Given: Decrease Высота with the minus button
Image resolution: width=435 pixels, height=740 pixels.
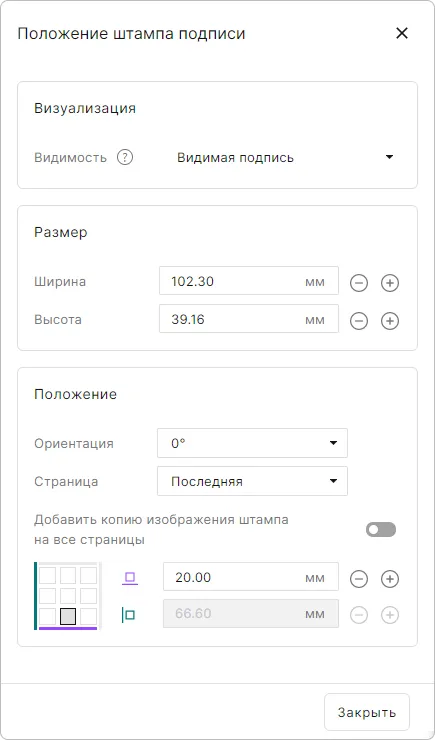Looking at the screenshot, I should click(359, 321).
